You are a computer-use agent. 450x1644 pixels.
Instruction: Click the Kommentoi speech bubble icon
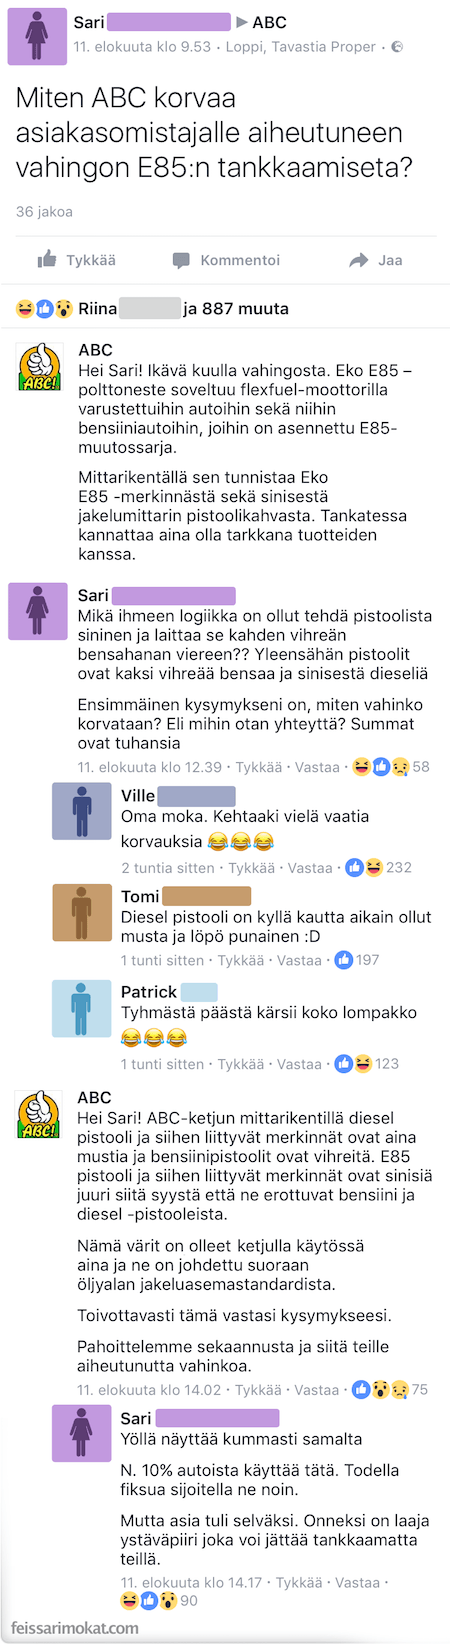click(181, 261)
